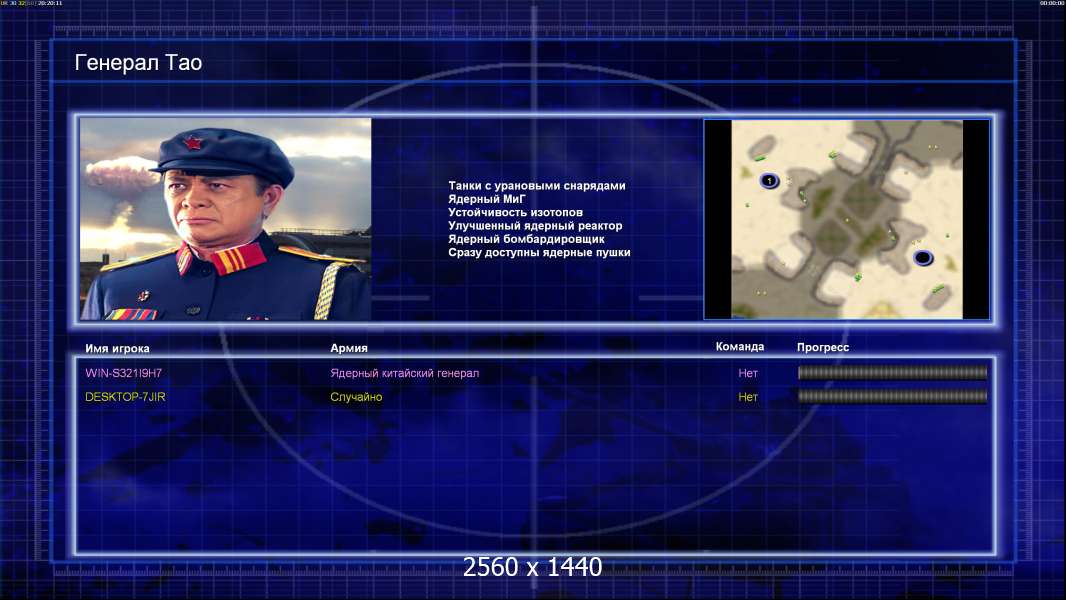
Task: Click army 'Ядерный китайский генерал'
Action: tap(405, 373)
